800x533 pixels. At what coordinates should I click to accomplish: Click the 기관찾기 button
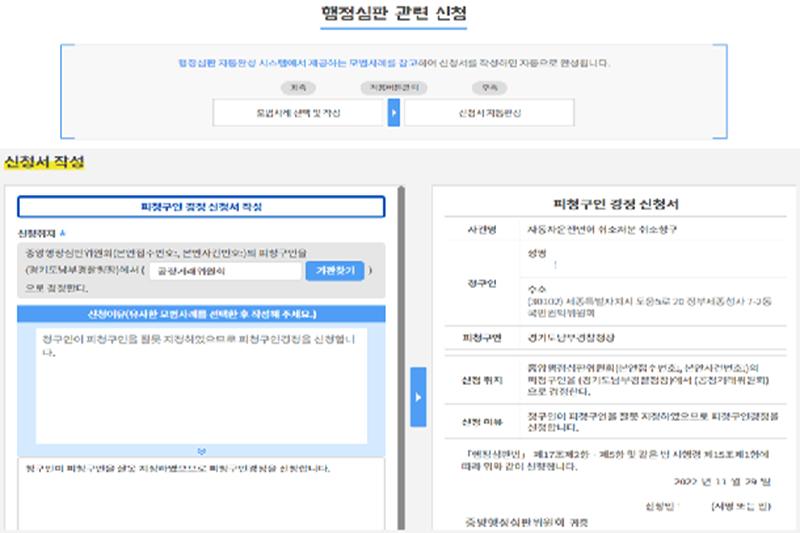(x=334, y=271)
